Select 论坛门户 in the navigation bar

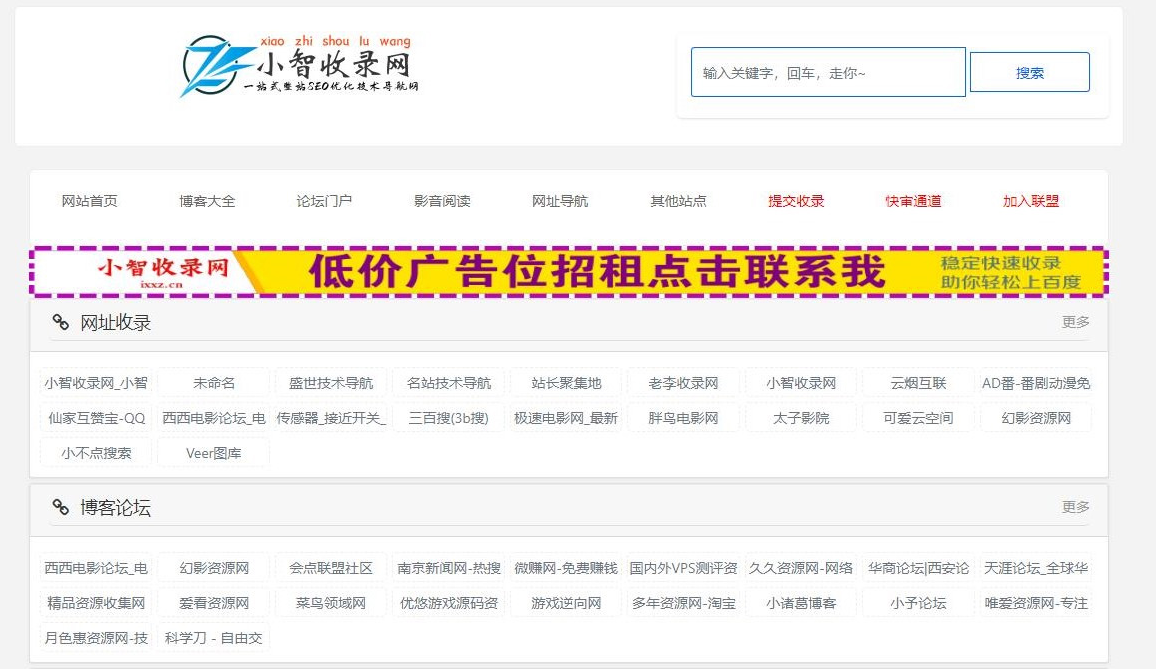324,201
